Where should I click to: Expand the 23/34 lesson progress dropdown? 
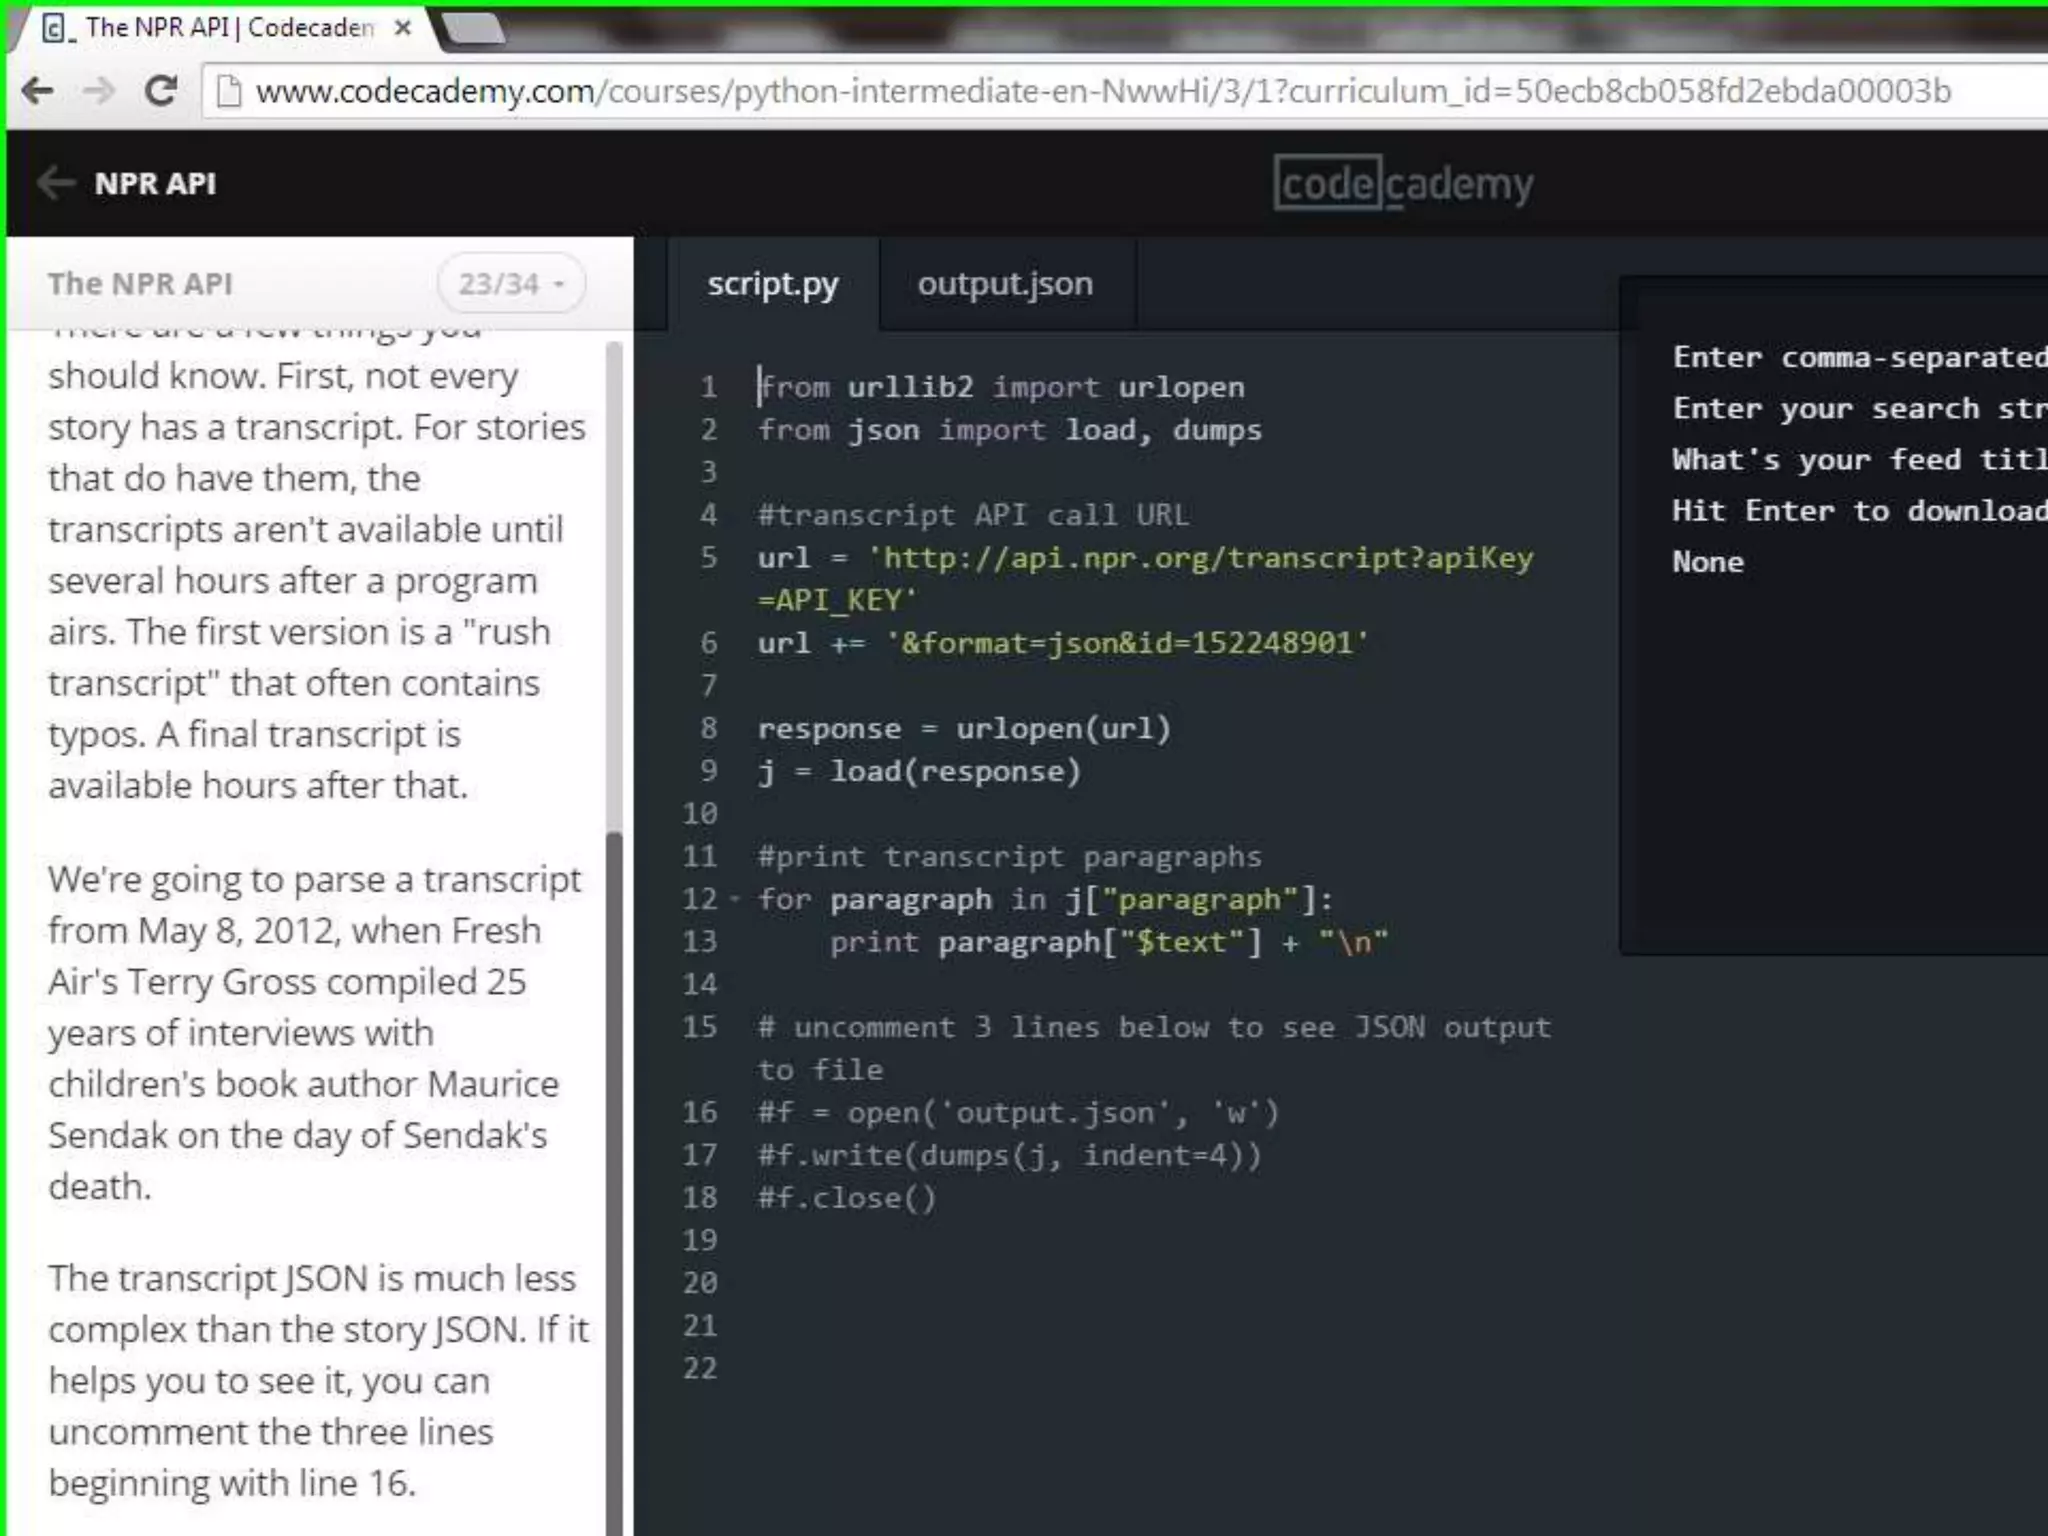511,284
